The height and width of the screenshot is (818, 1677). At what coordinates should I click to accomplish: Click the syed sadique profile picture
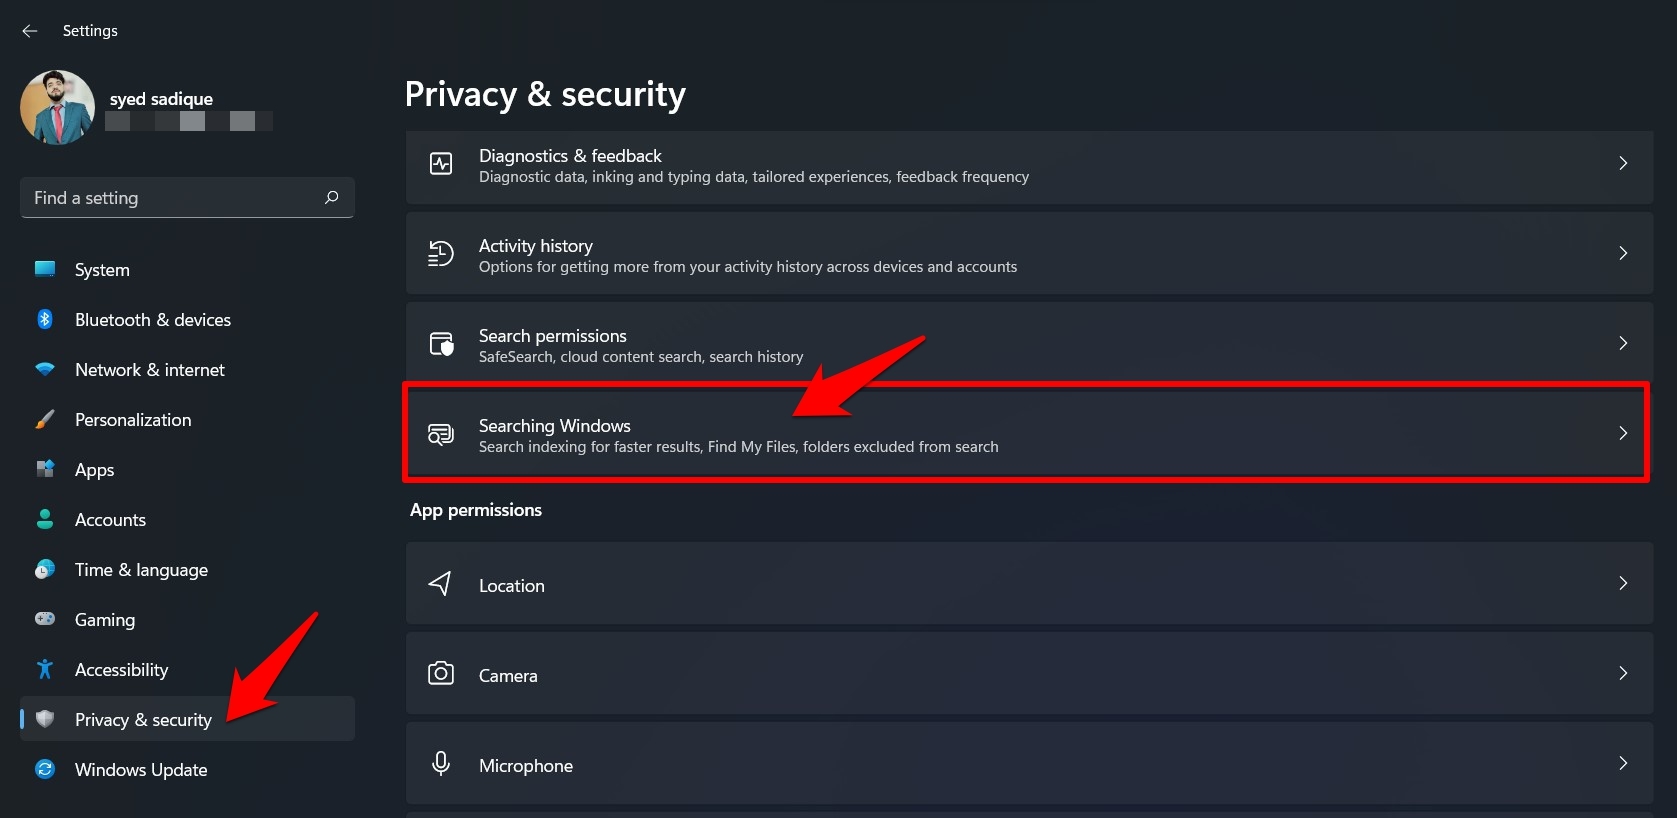point(57,107)
